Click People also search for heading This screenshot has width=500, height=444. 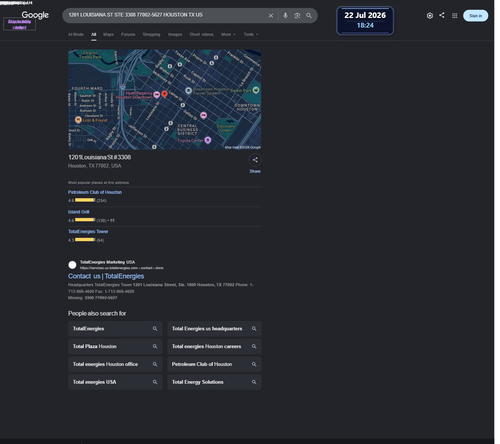pos(97,313)
